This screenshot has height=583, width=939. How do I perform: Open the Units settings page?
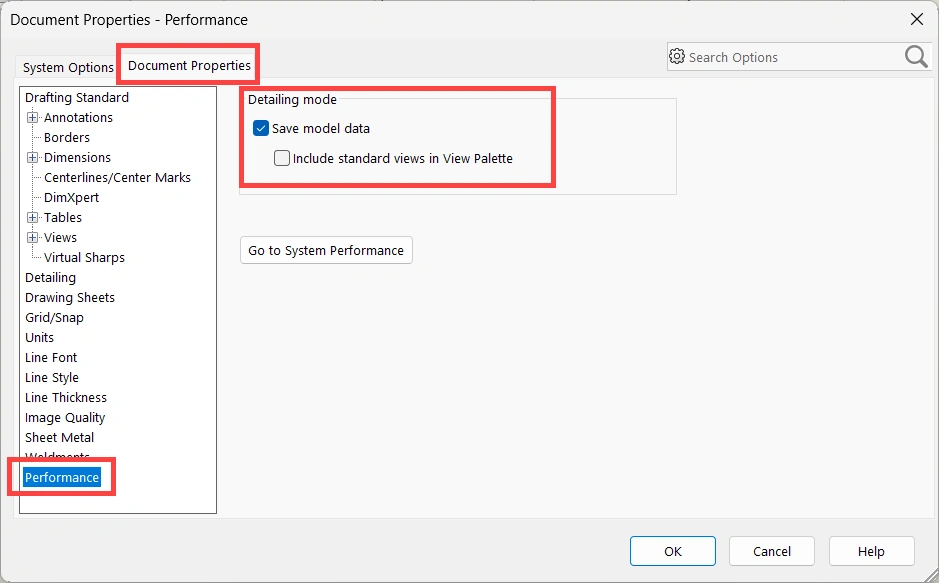(40, 338)
